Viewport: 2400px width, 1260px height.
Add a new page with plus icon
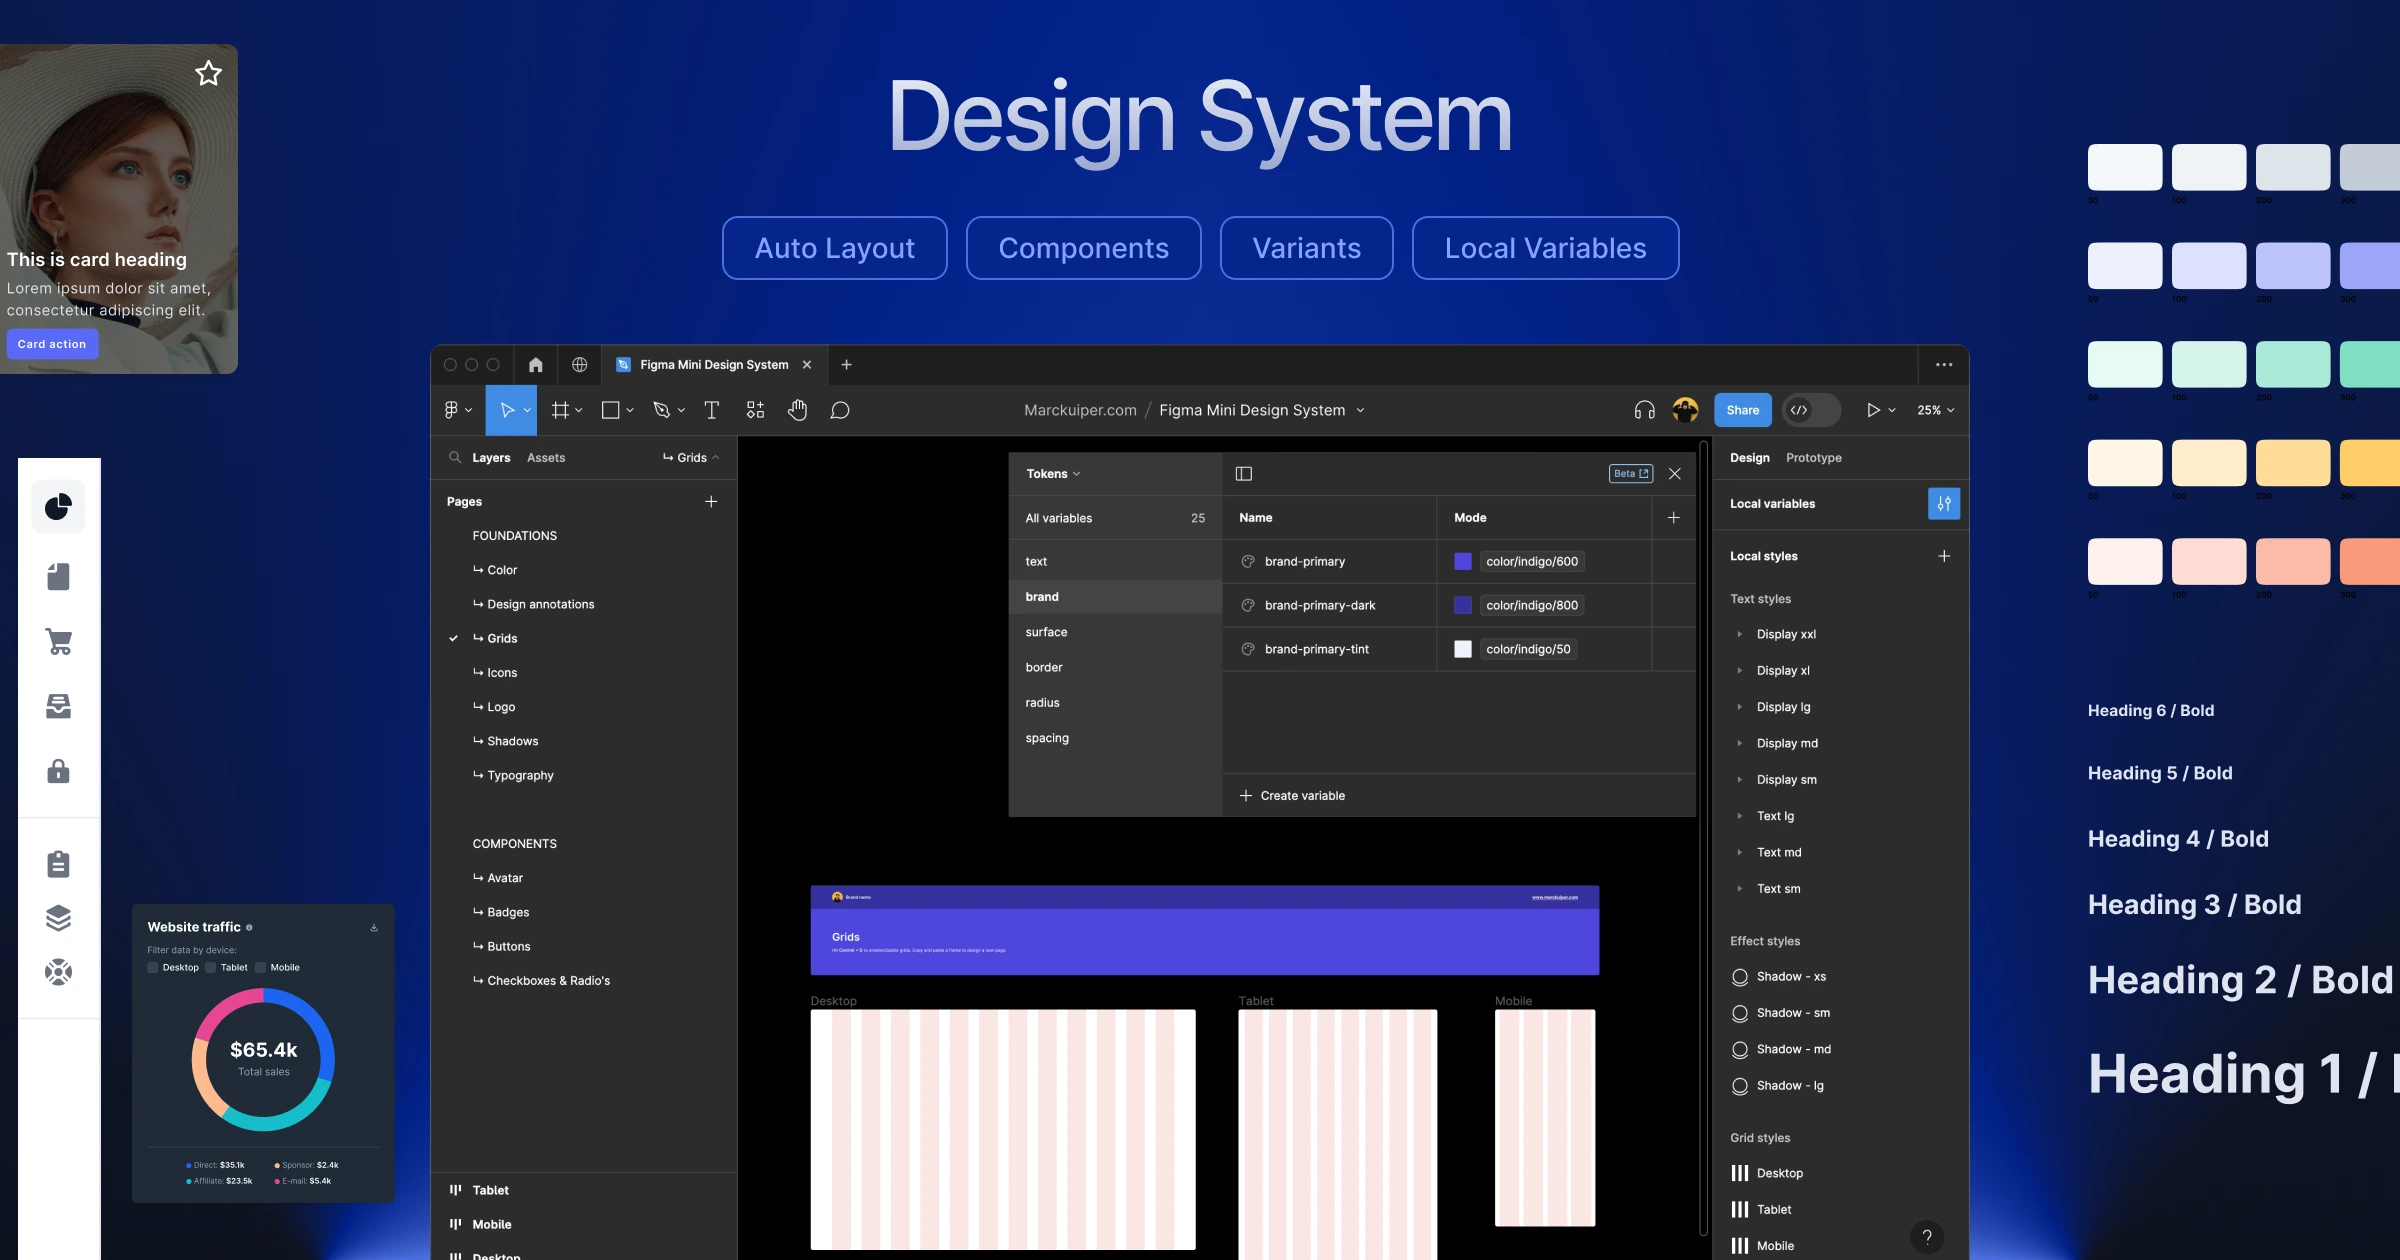[711, 502]
